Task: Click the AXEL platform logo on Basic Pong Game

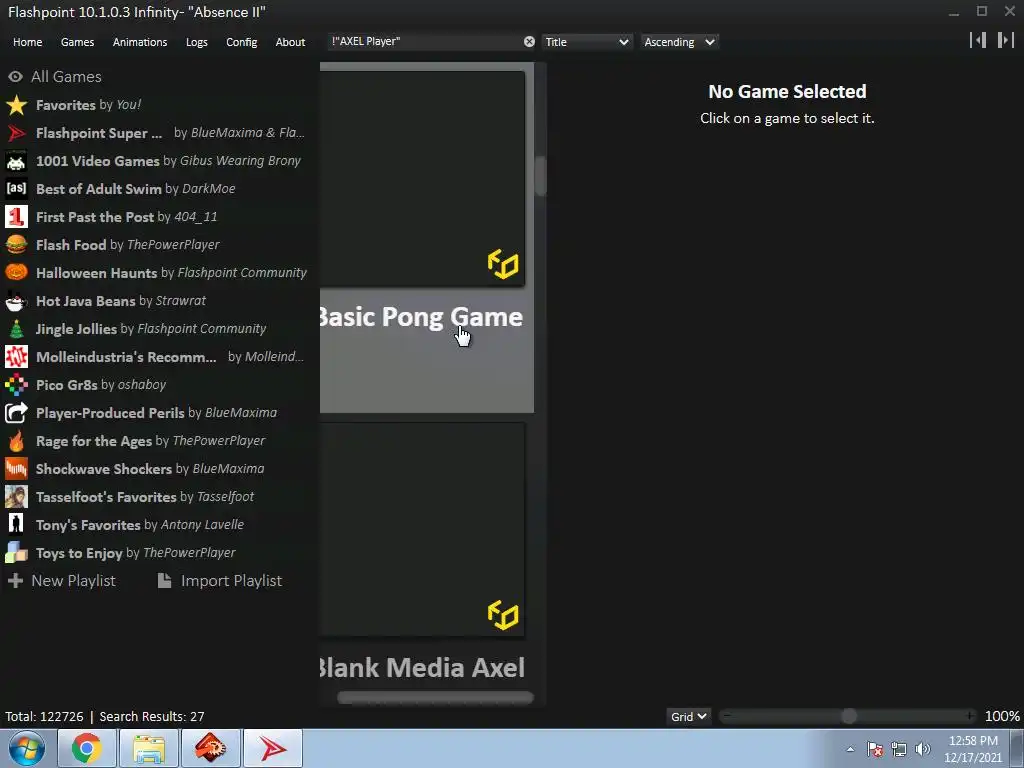Action: click(503, 264)
